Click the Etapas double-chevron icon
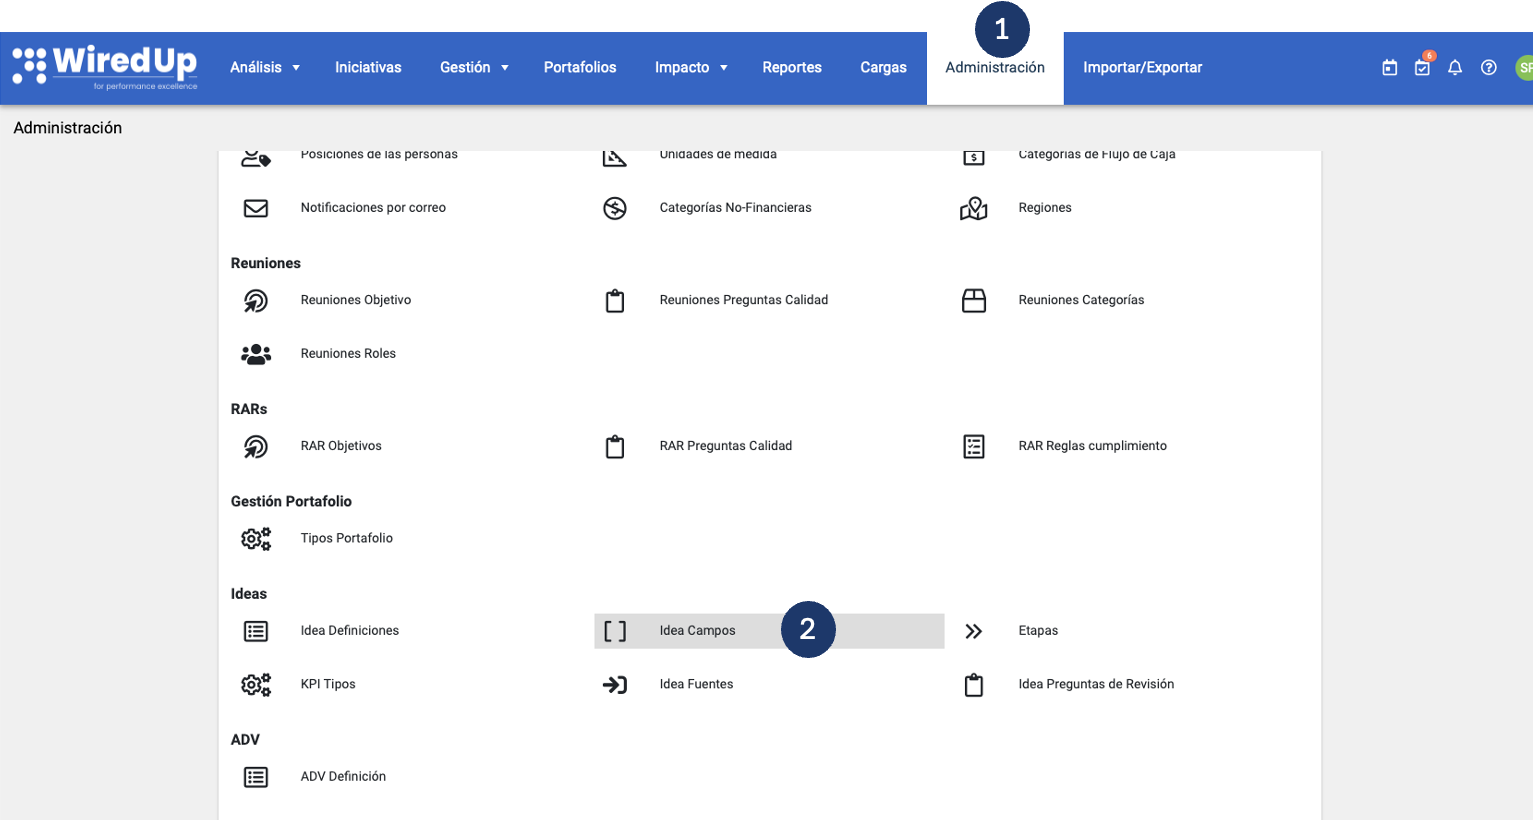 [x=974, y=631]
